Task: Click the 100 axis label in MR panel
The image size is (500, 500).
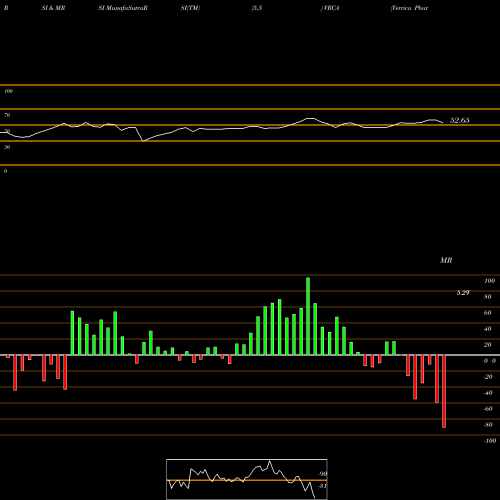Action: point(489,281)
